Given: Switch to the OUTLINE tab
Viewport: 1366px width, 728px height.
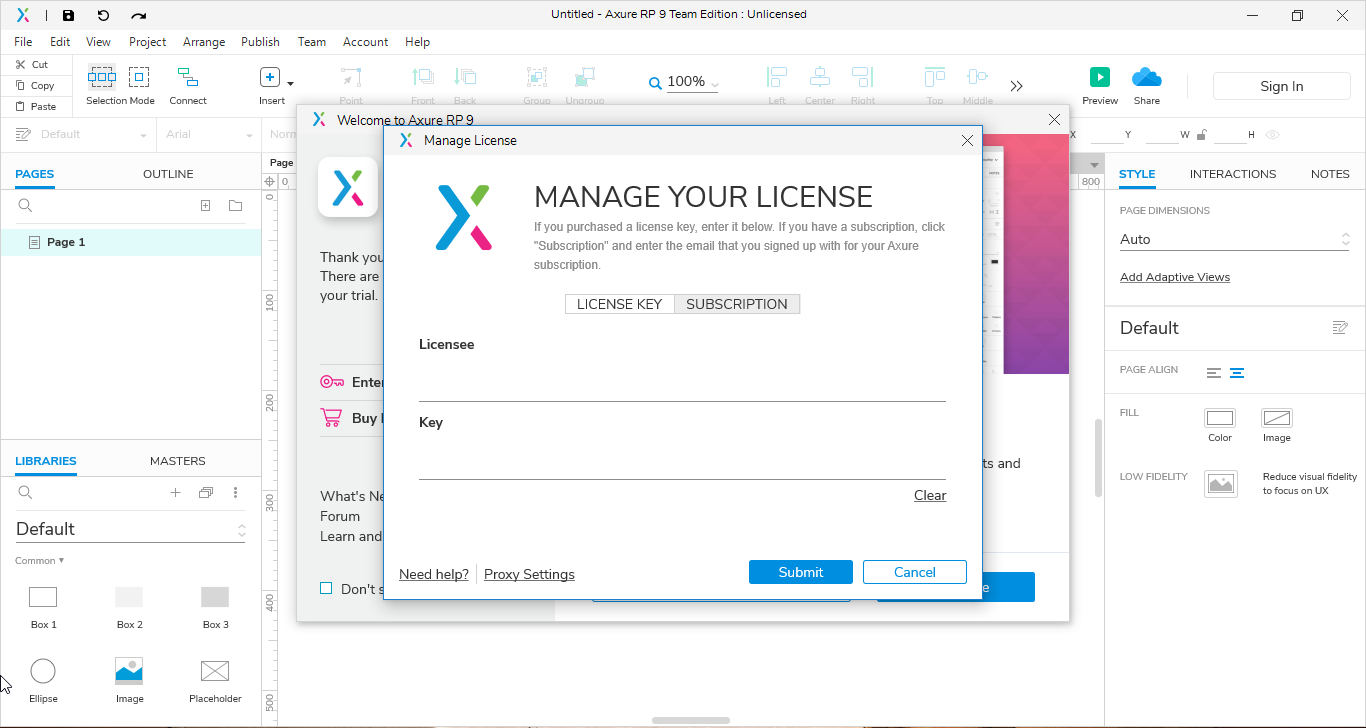Looking at the screenshot, I should click(x=168, y=174).
